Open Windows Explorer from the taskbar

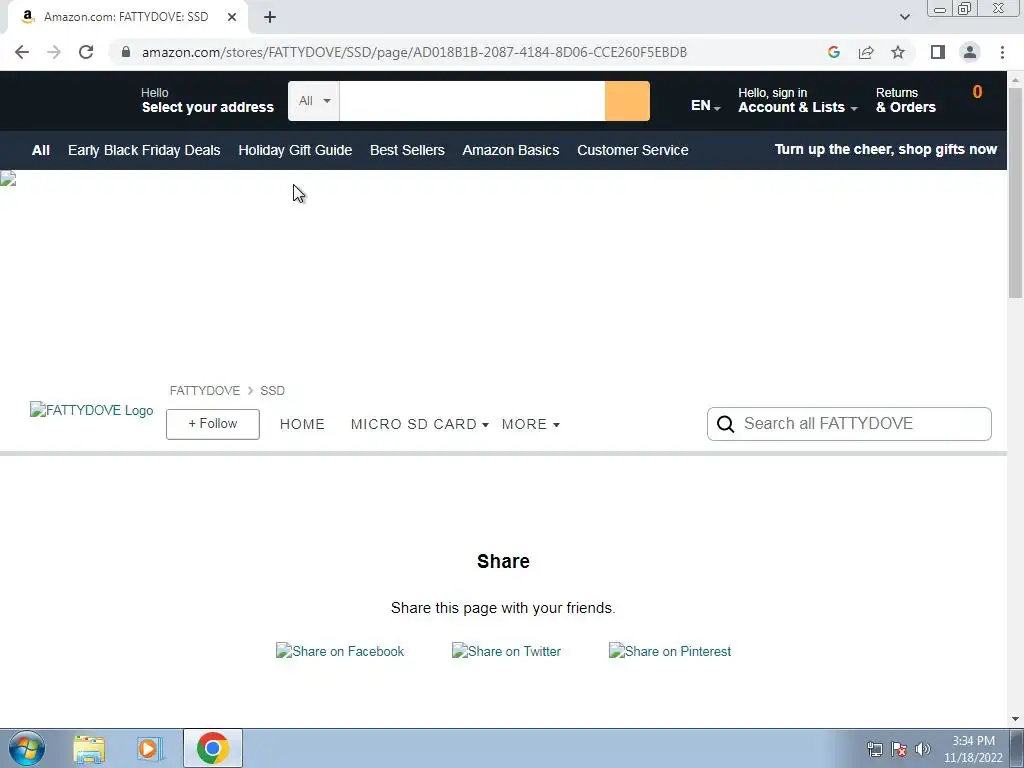[89, 748]
